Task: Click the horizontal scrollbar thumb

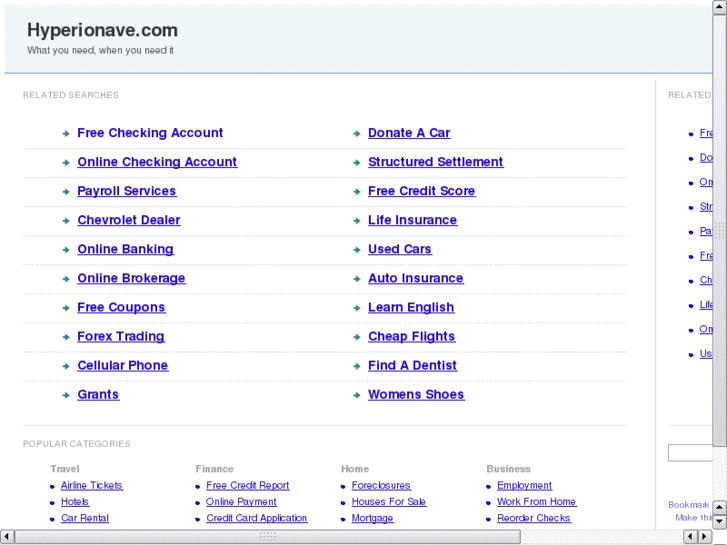Action: (268, 537)
